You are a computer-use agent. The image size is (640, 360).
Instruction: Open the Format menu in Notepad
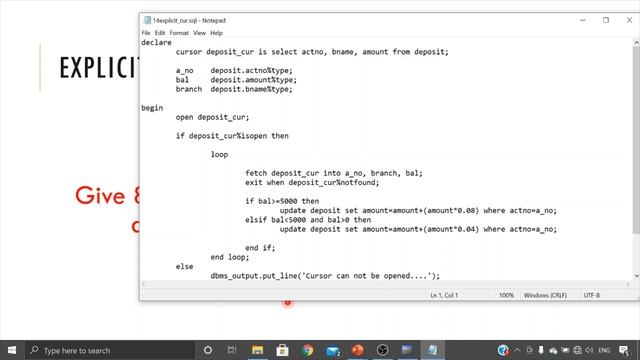[x=179, y=33]
